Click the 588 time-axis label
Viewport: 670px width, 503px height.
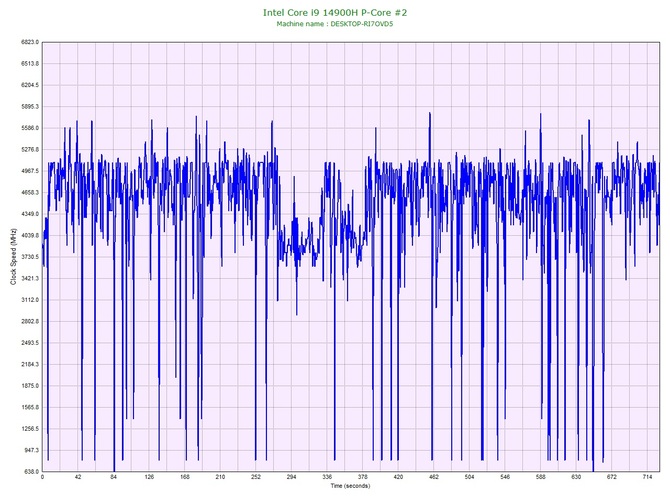(x=541, y=477)
